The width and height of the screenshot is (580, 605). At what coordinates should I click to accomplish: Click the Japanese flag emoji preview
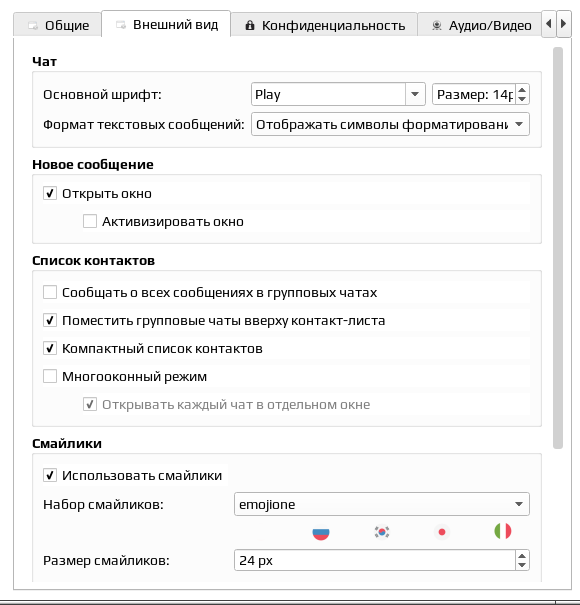[442, 532]
